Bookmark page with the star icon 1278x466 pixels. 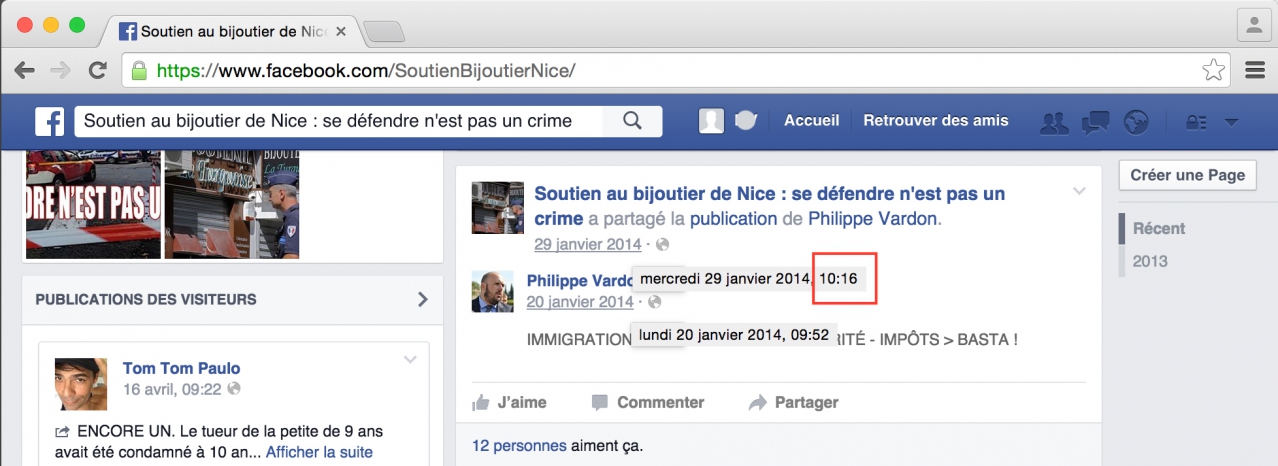[x=1213, y=70]
